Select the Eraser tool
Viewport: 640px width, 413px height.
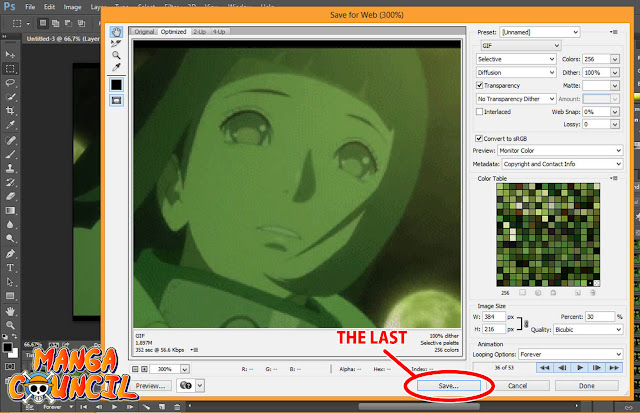(x=10, y=196)
